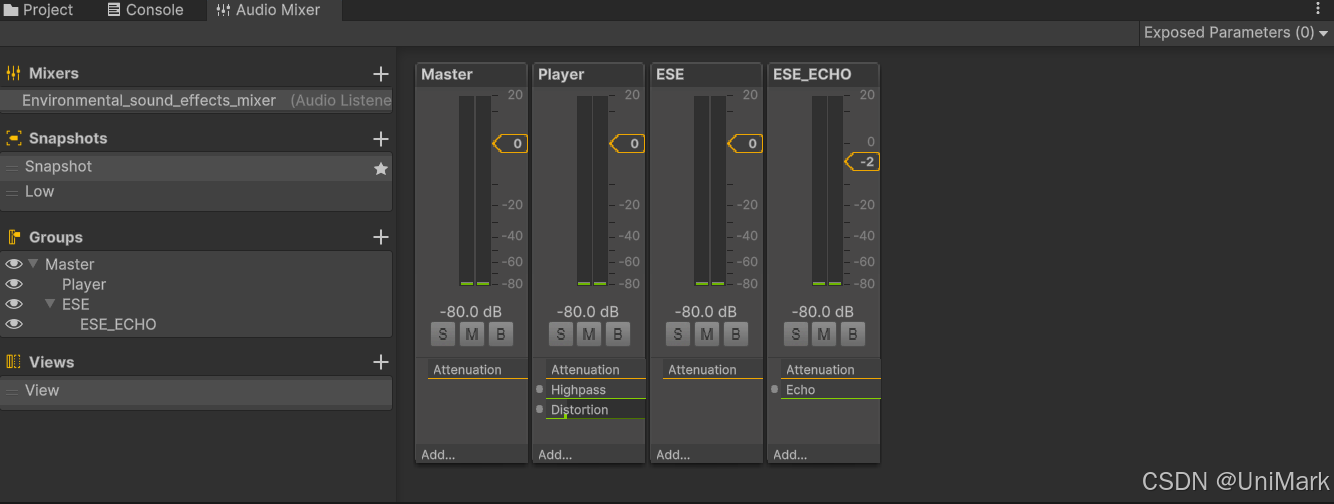This screenshot has width=1334, height=504.
Task: Open the panel kebab menu at top right
Action: coord(1317,8)
